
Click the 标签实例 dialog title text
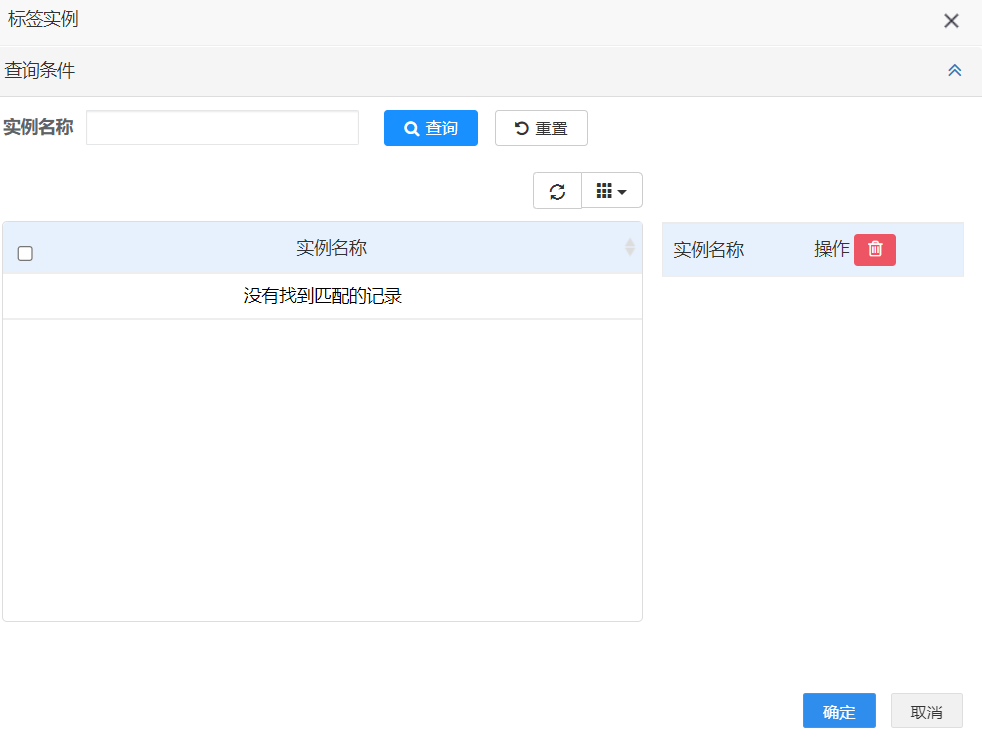point(43,20)
